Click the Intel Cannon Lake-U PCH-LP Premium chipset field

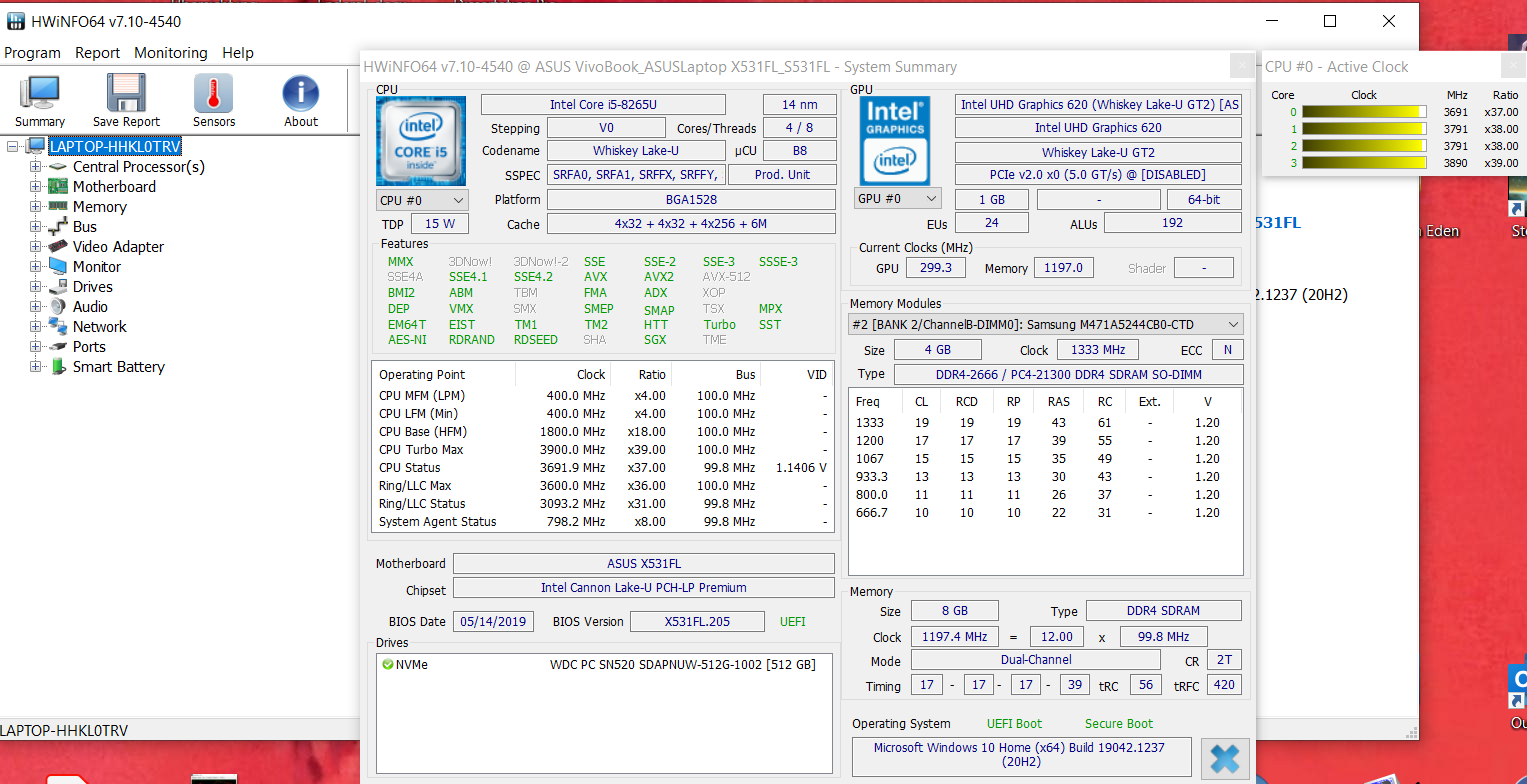[x=644, y=588]
